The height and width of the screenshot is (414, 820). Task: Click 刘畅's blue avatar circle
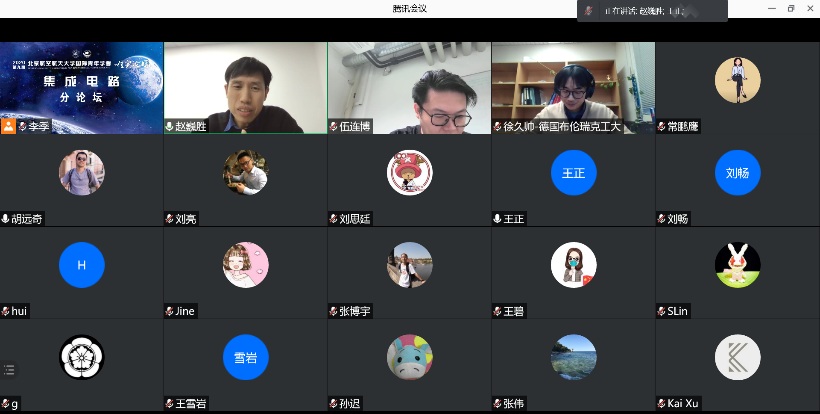(737, 173)
